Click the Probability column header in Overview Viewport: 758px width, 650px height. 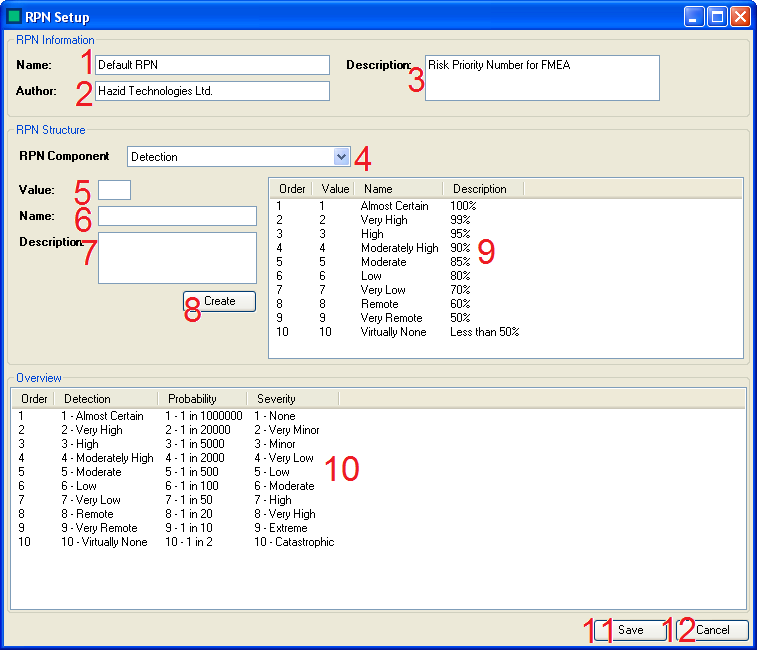click(x=193, y=399)
